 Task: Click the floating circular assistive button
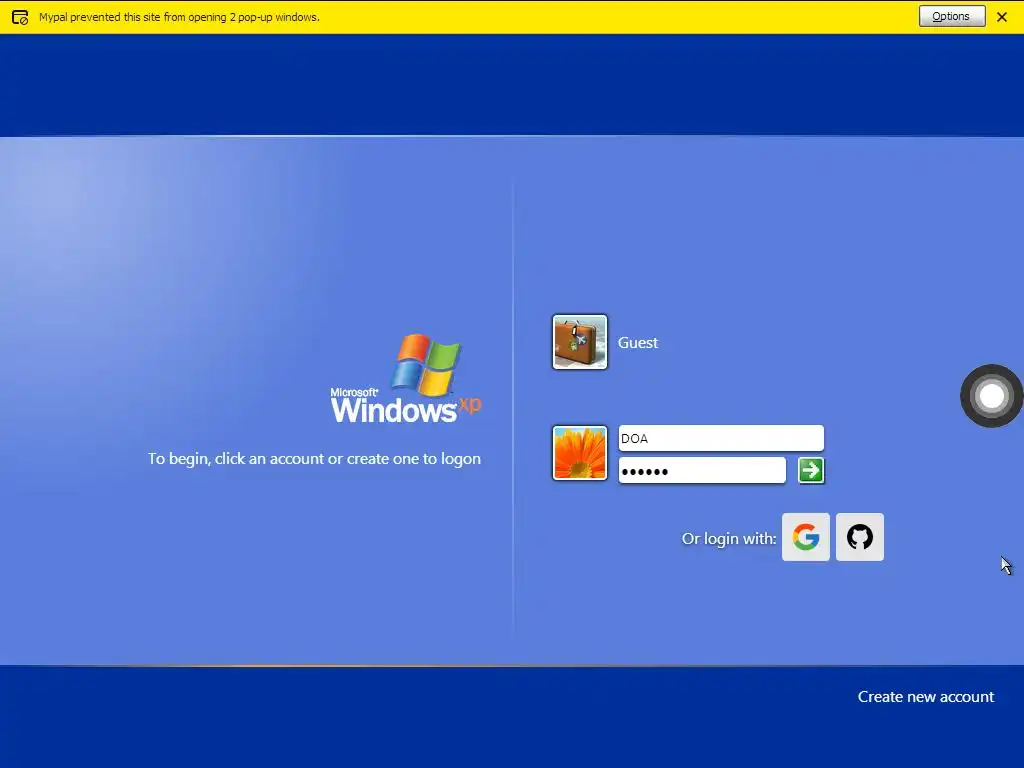pyautogui.click(x=991, y=396)
